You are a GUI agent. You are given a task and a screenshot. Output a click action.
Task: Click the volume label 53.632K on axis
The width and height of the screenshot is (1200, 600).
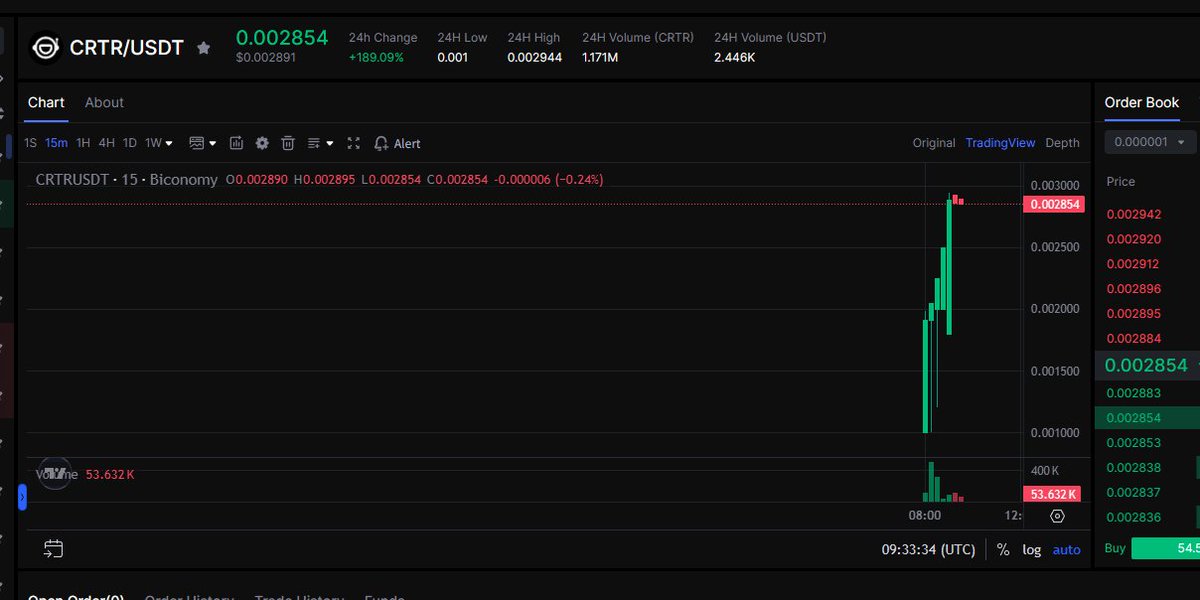1053,494
